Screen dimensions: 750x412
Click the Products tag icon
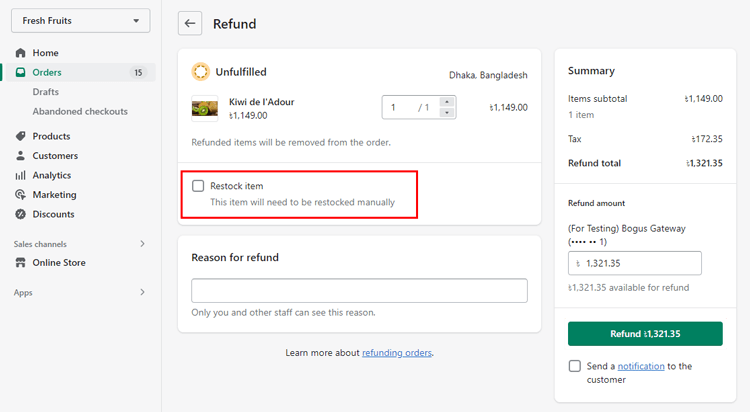pos(21,136)
